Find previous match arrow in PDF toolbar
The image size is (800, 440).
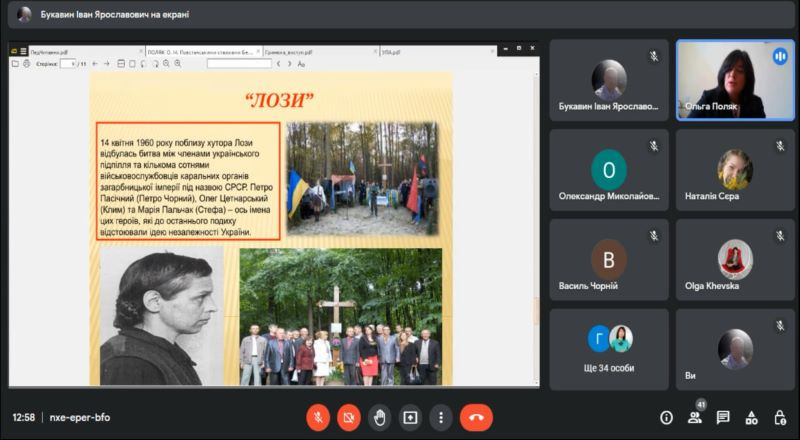(x=279, y=64)
